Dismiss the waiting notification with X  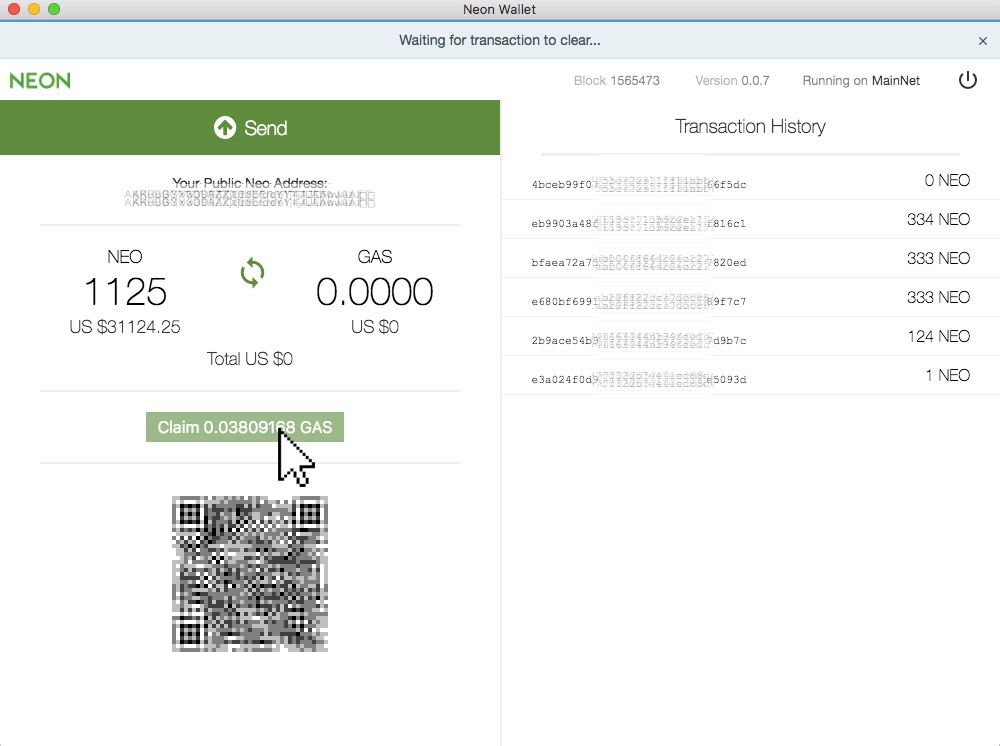[983, 41]
